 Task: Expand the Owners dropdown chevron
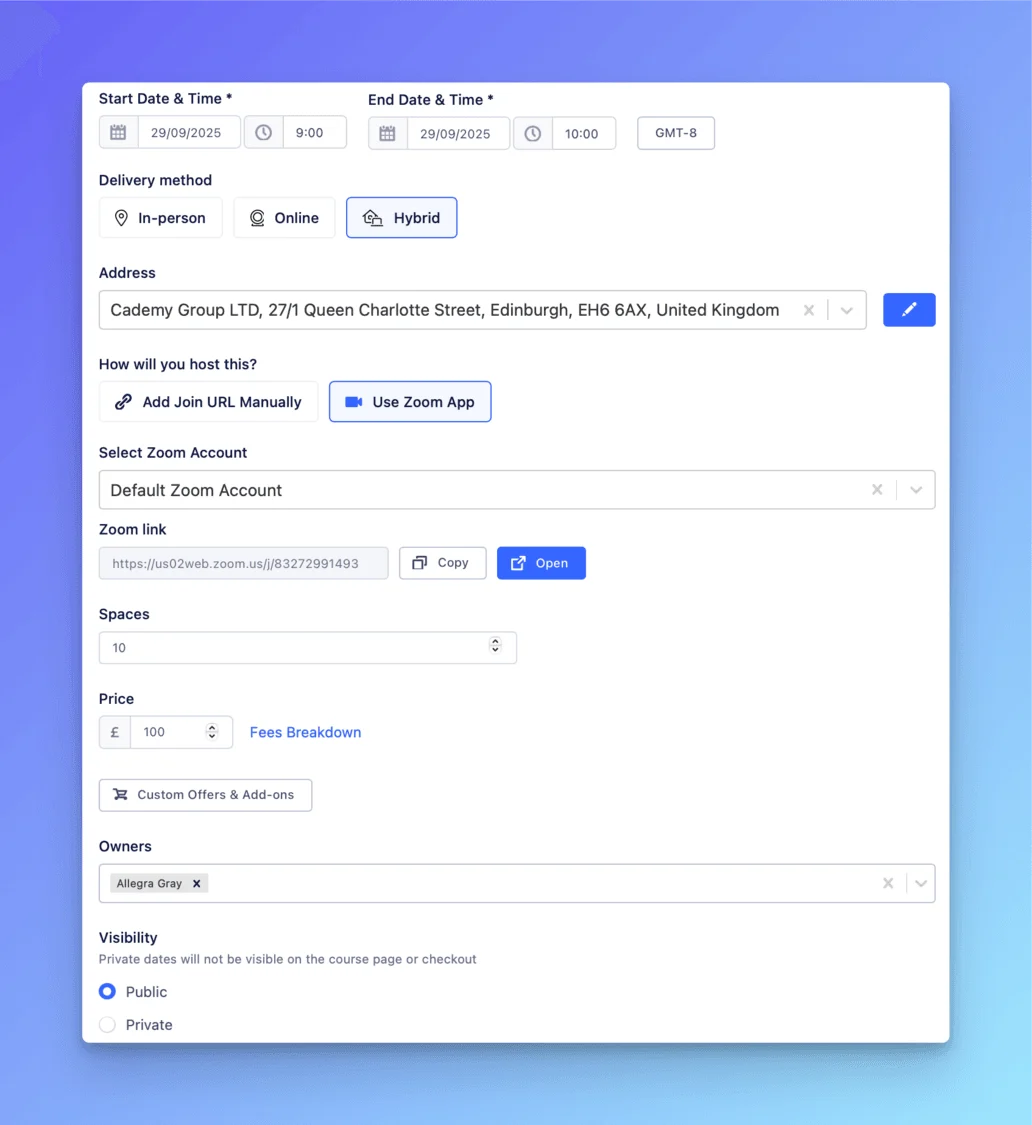(x=921, y=883)
